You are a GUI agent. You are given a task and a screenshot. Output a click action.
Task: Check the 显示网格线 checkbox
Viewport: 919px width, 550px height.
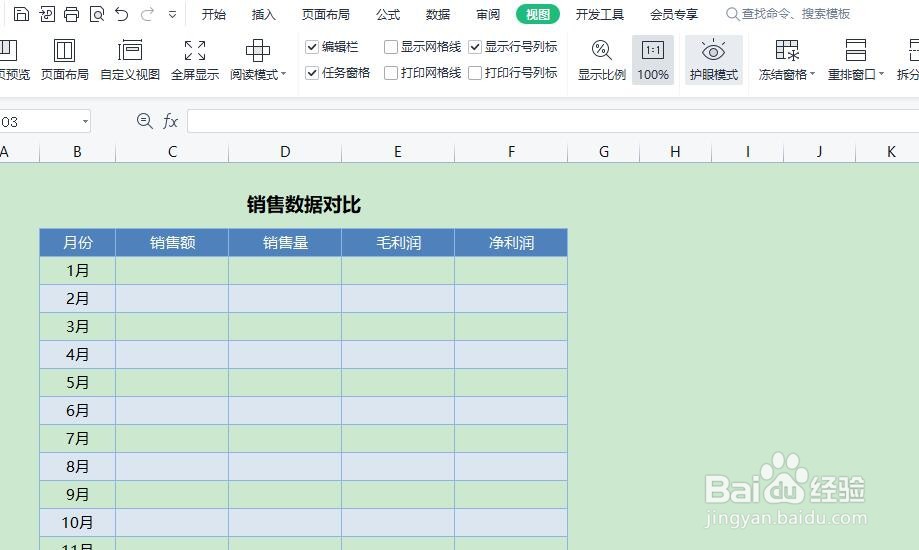[x=390, y=47]
